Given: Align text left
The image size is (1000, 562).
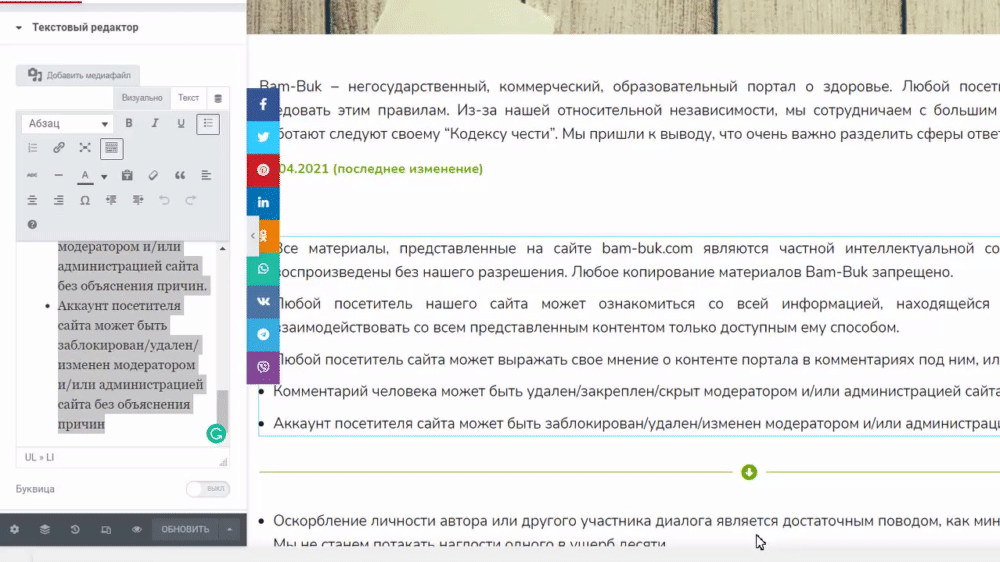Looking at the screenshot, I should [x=206, y=175].
